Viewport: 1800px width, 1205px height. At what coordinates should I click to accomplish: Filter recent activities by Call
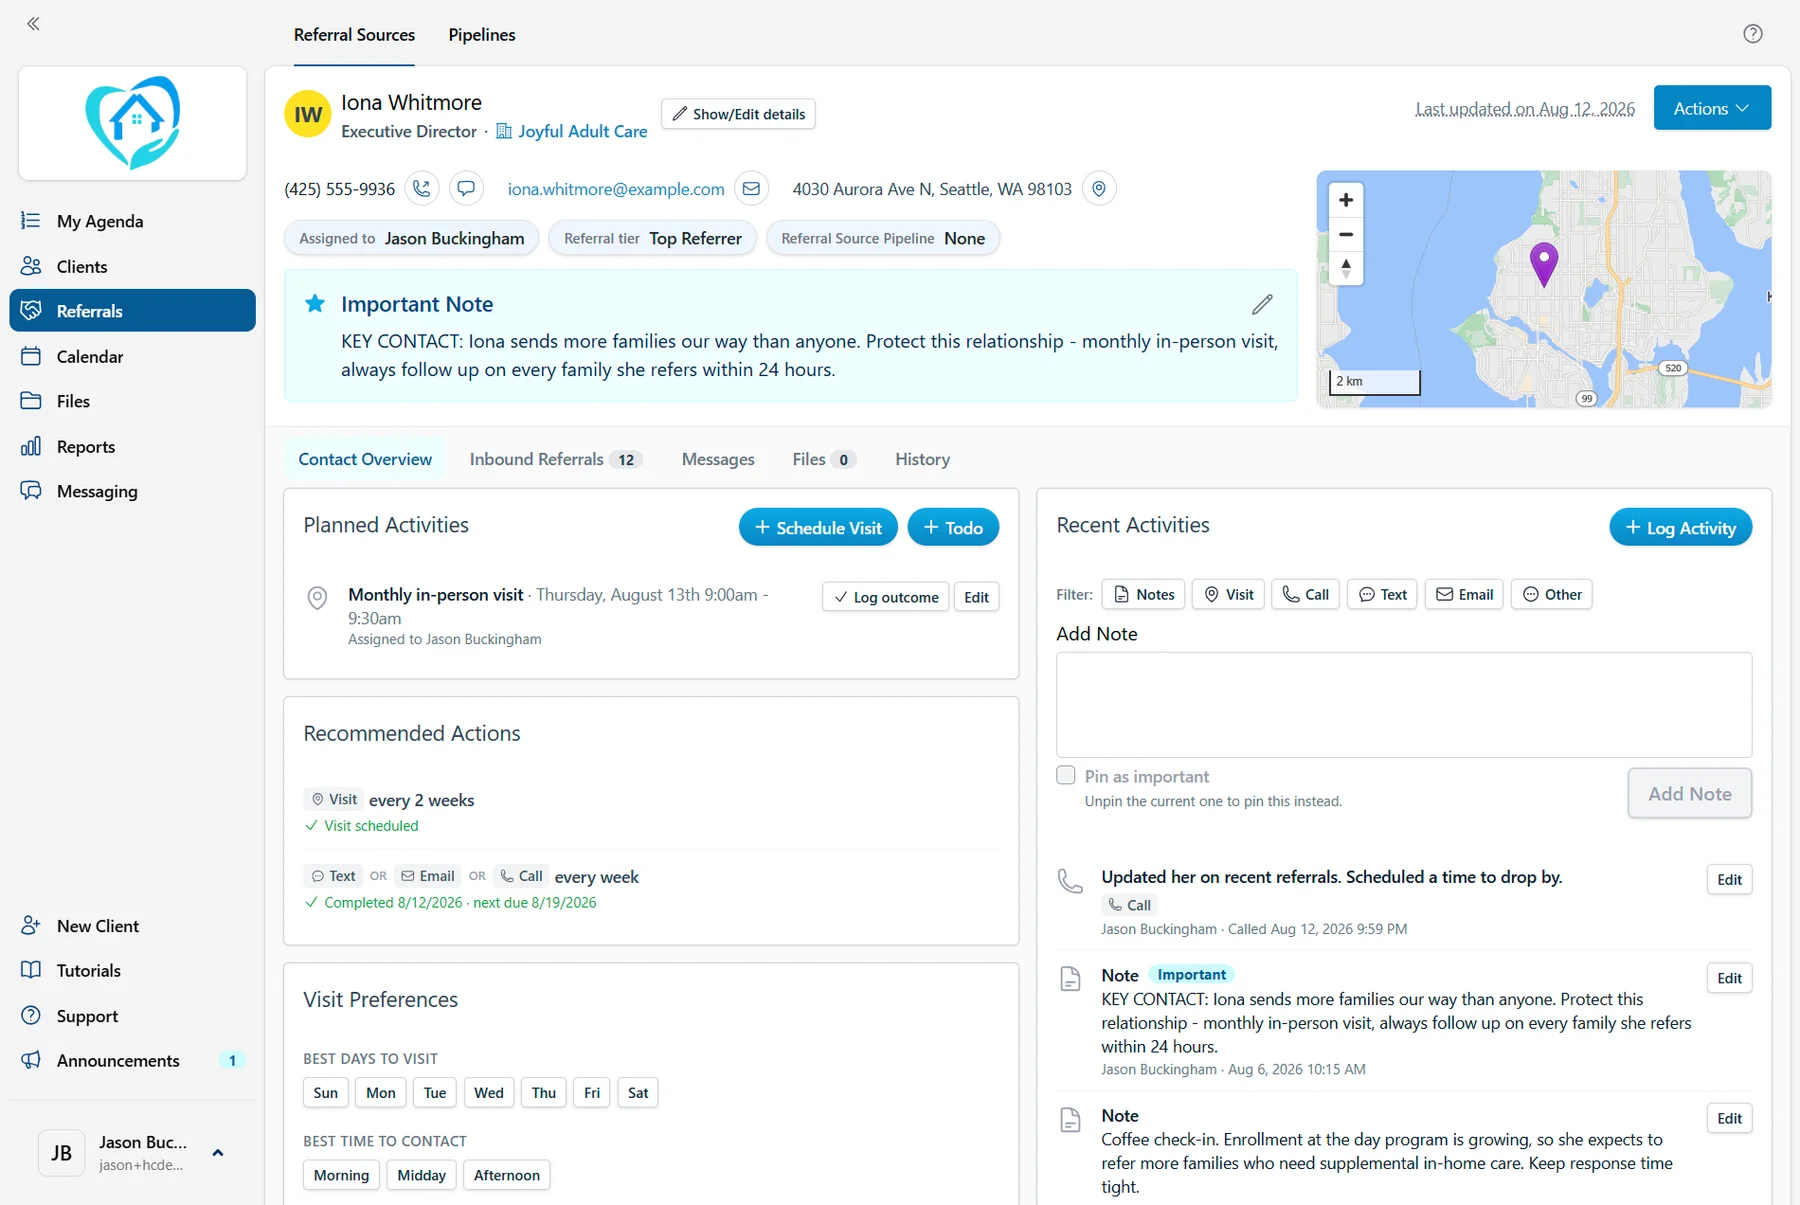click(1305, 595)
